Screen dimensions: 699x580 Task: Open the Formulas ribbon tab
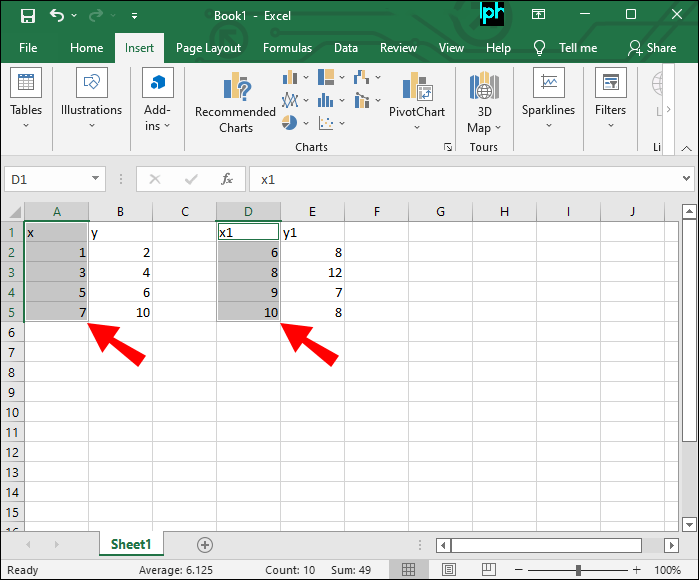click(x=287, y=48)
